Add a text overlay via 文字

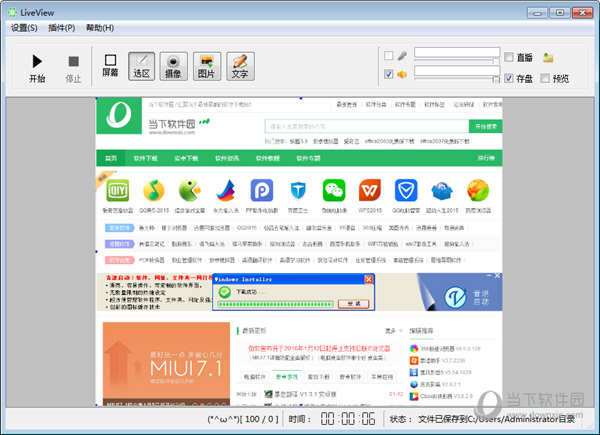point(240,66)
